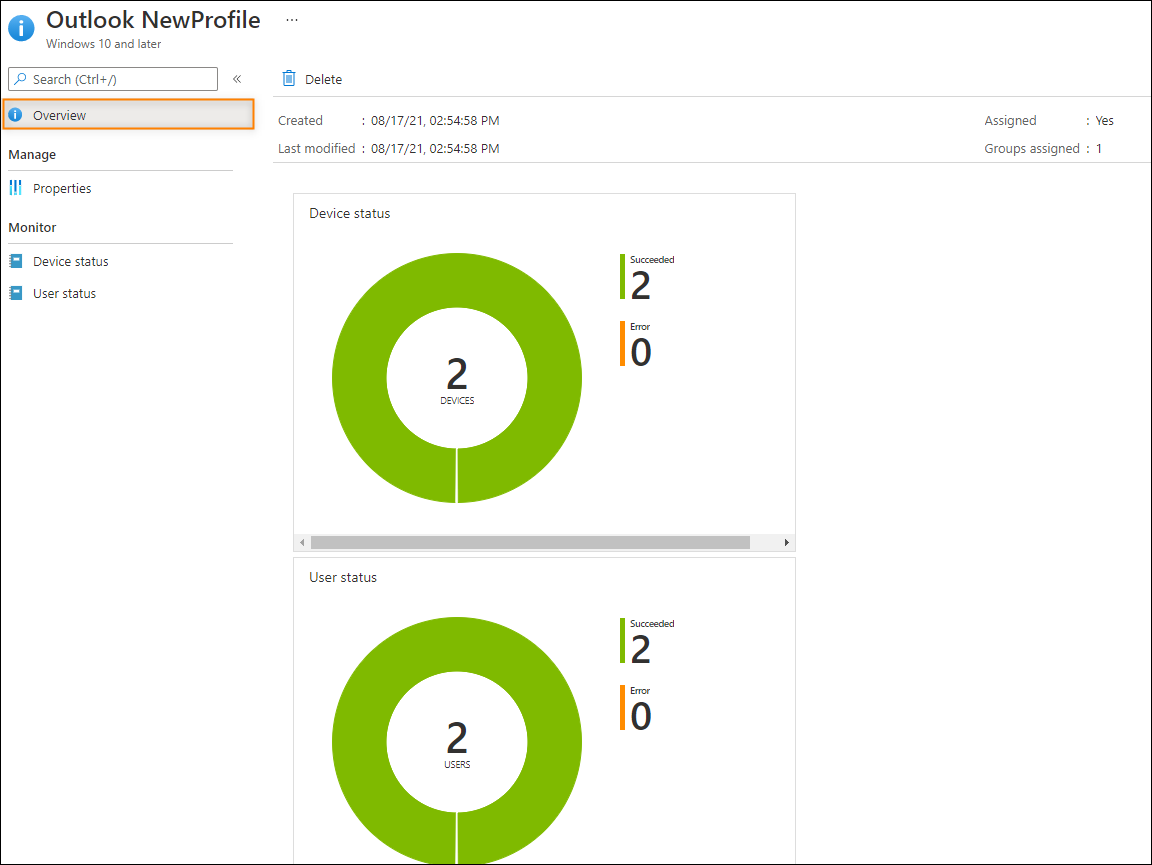
Task: Collapse the sidebar with the double chevron
Action: click(237, 79)
